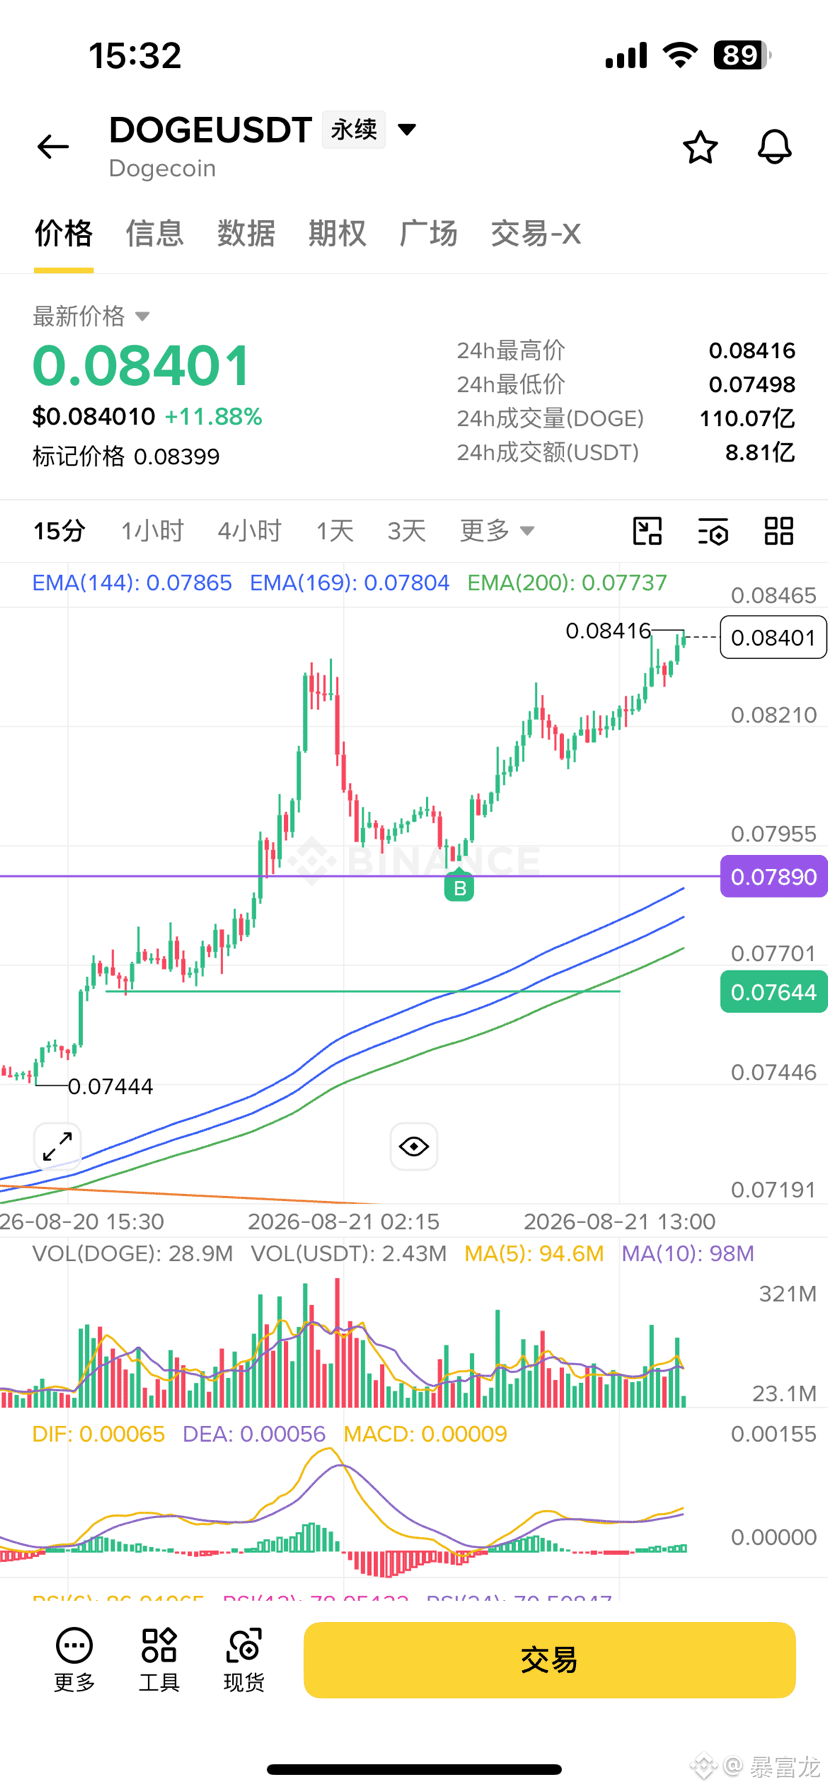This screenshot has width=828, height=1792.
Task: Tap the VOL(DOGE): 28.9M label
Action: (133, 1254)
